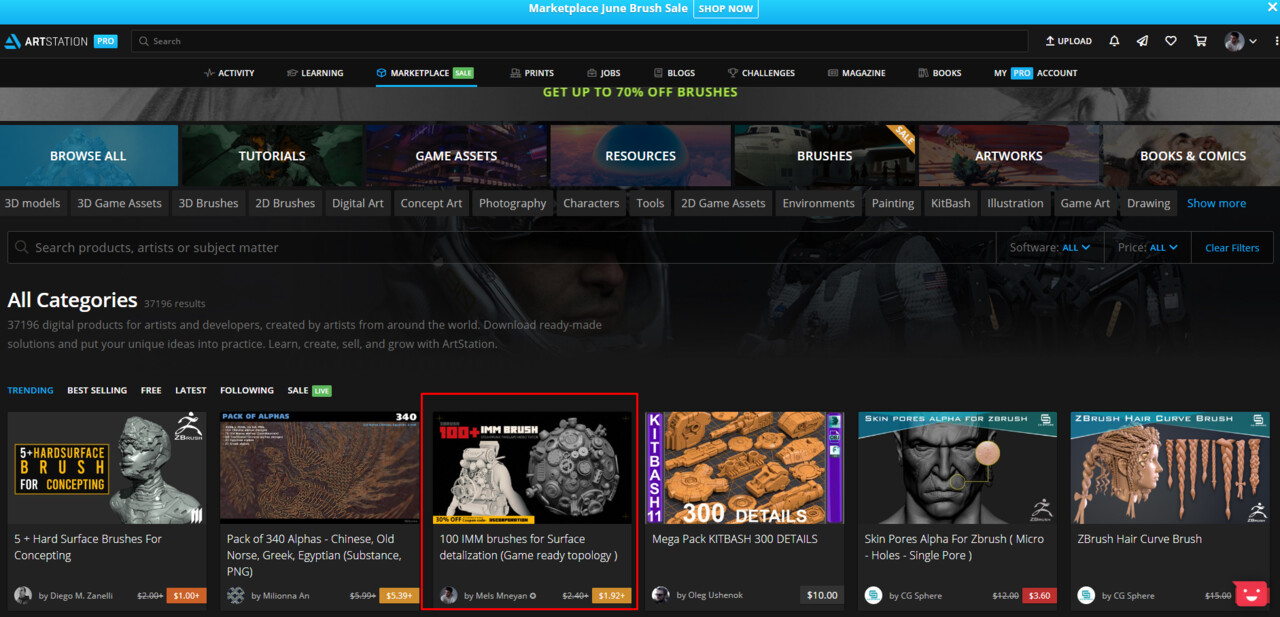Click Show more subcategories link

click(1216, 203)
